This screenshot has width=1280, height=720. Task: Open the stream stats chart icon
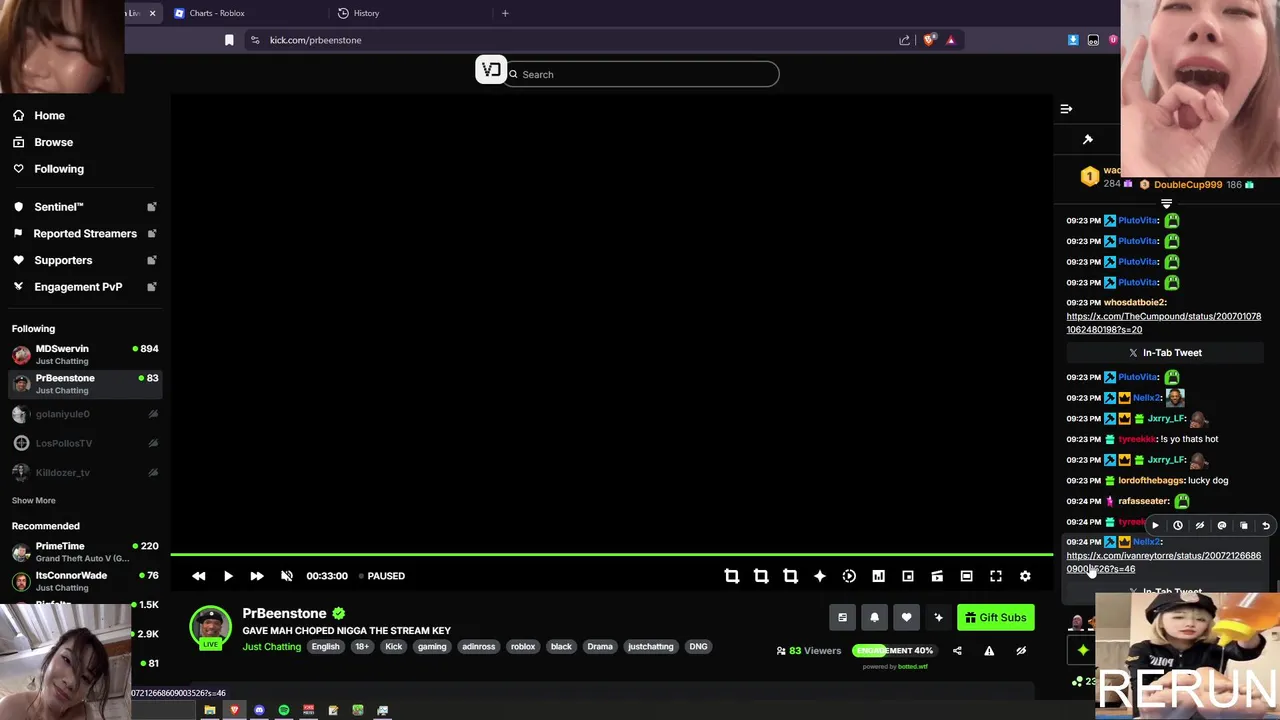pyautogui.click(x=878, y=576)
